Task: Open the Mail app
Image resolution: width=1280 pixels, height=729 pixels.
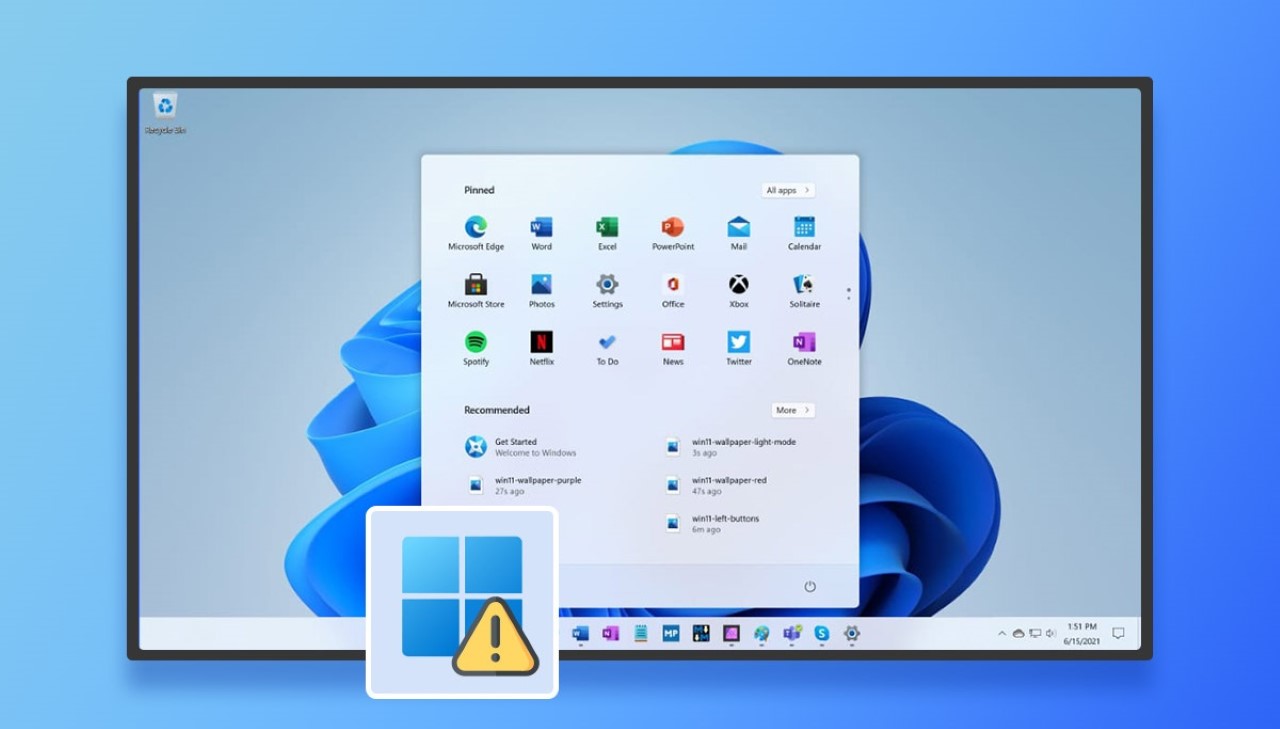Action: coord(738,226)
